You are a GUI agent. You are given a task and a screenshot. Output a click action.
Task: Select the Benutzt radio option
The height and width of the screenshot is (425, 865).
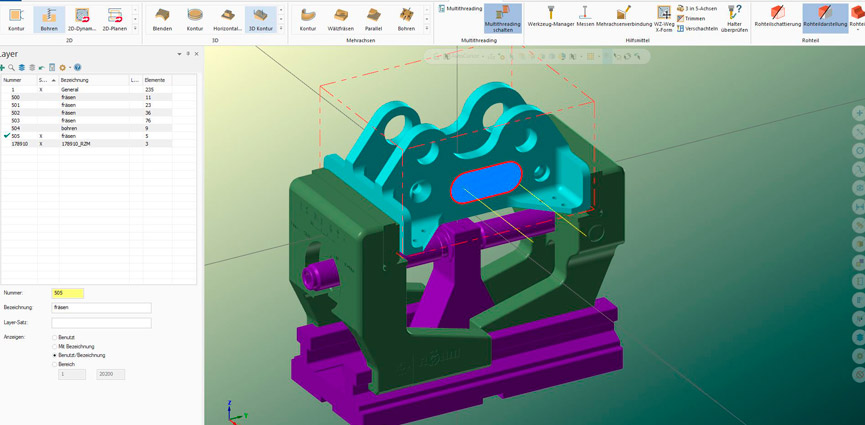pyautogui.click(x=55, y=338)
